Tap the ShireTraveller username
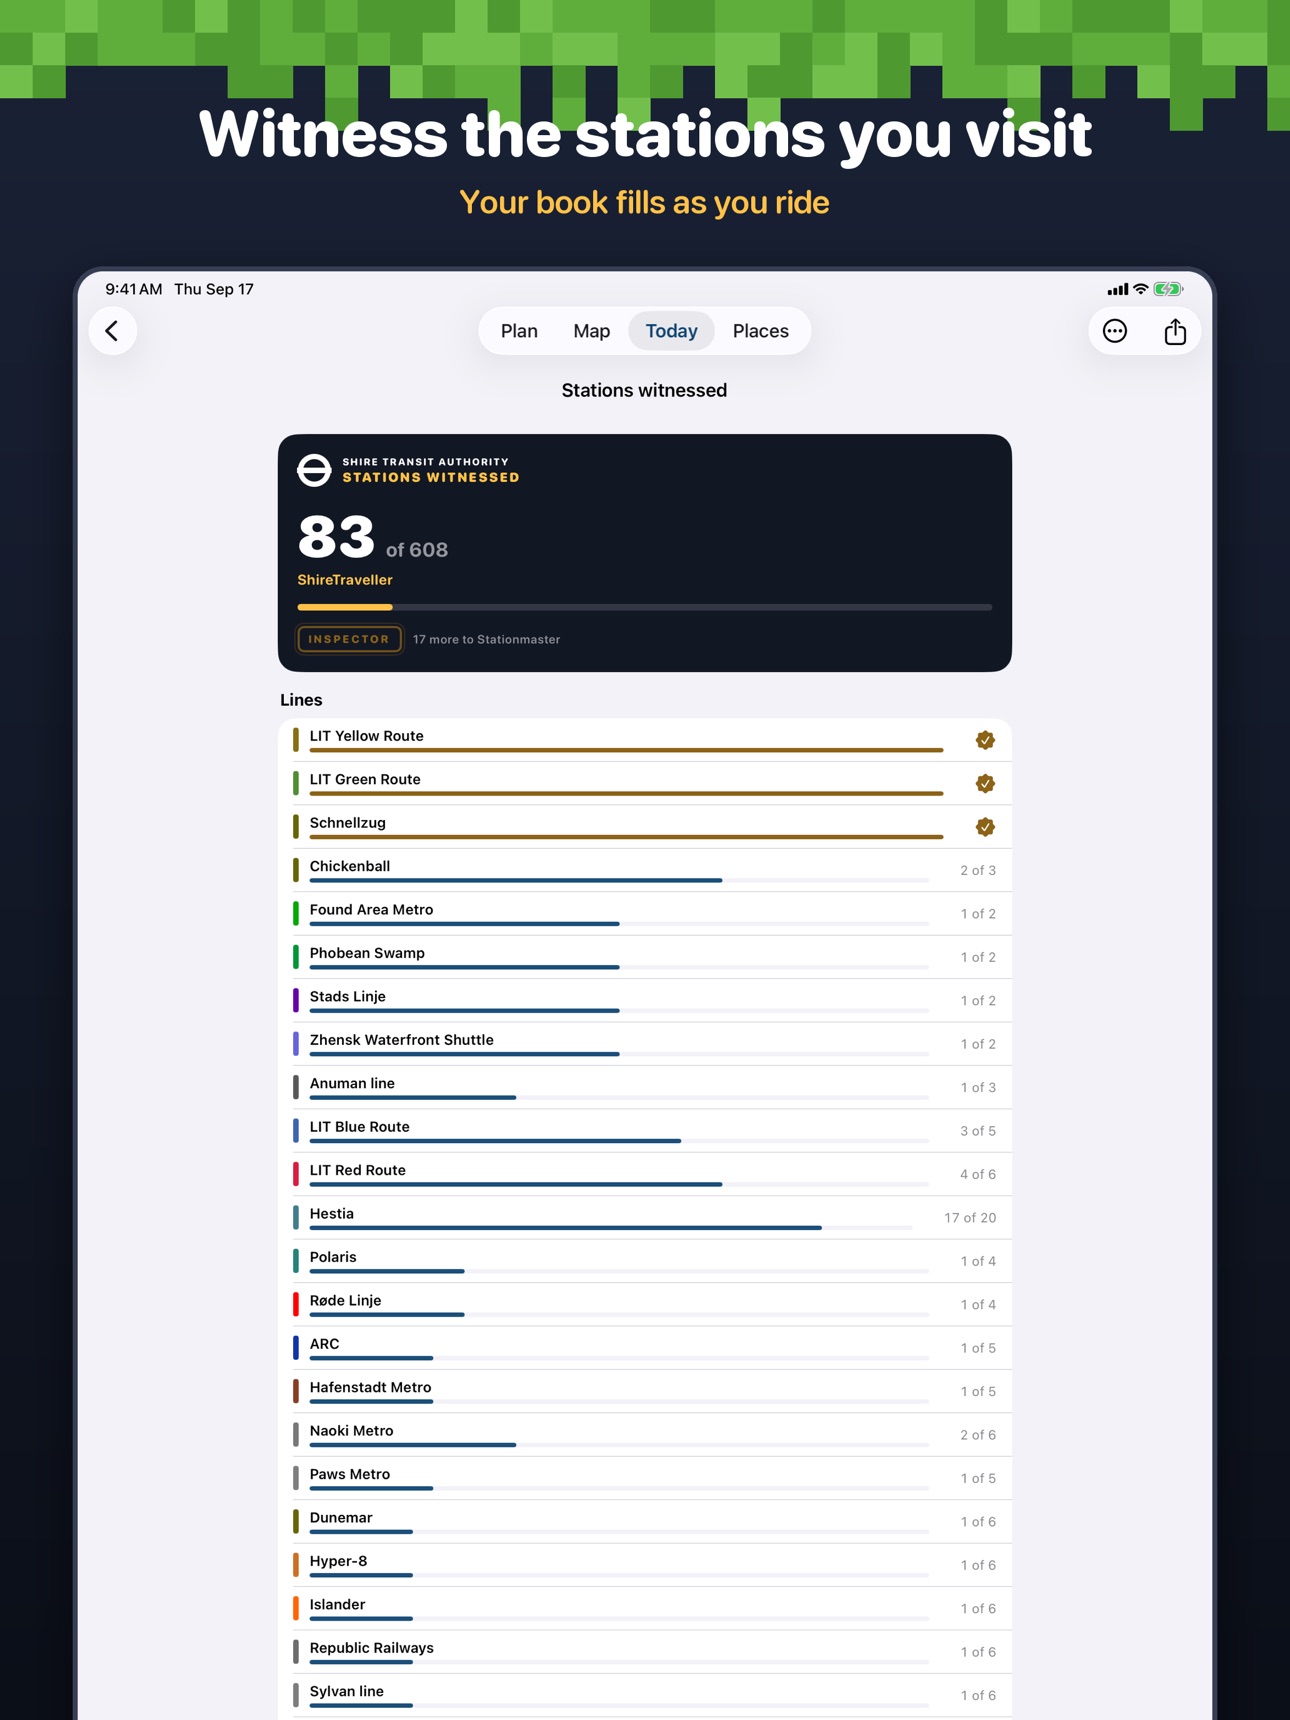The height and width of the screenshot is (1720, 1290). (x=345, y=580)
